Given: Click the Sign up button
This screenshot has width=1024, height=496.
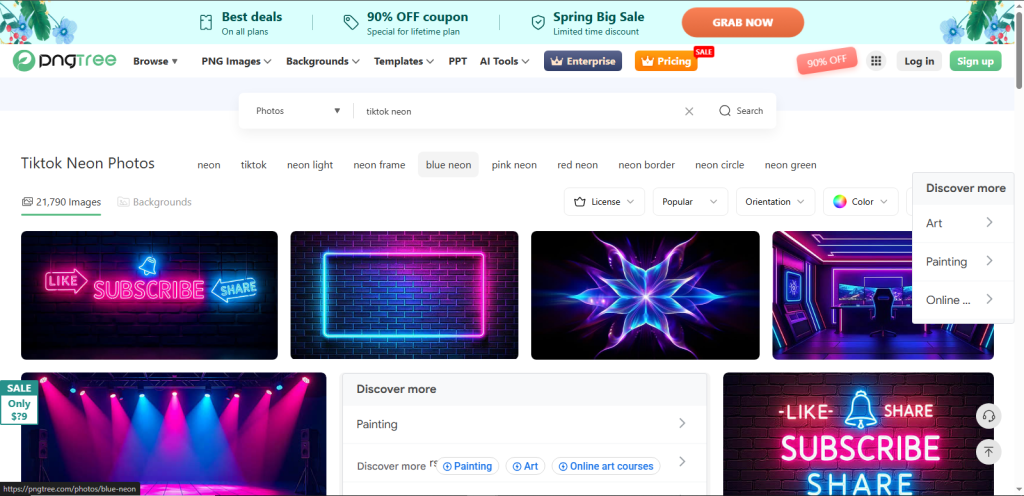Looking at the screenshot, I should coord(975,61).
